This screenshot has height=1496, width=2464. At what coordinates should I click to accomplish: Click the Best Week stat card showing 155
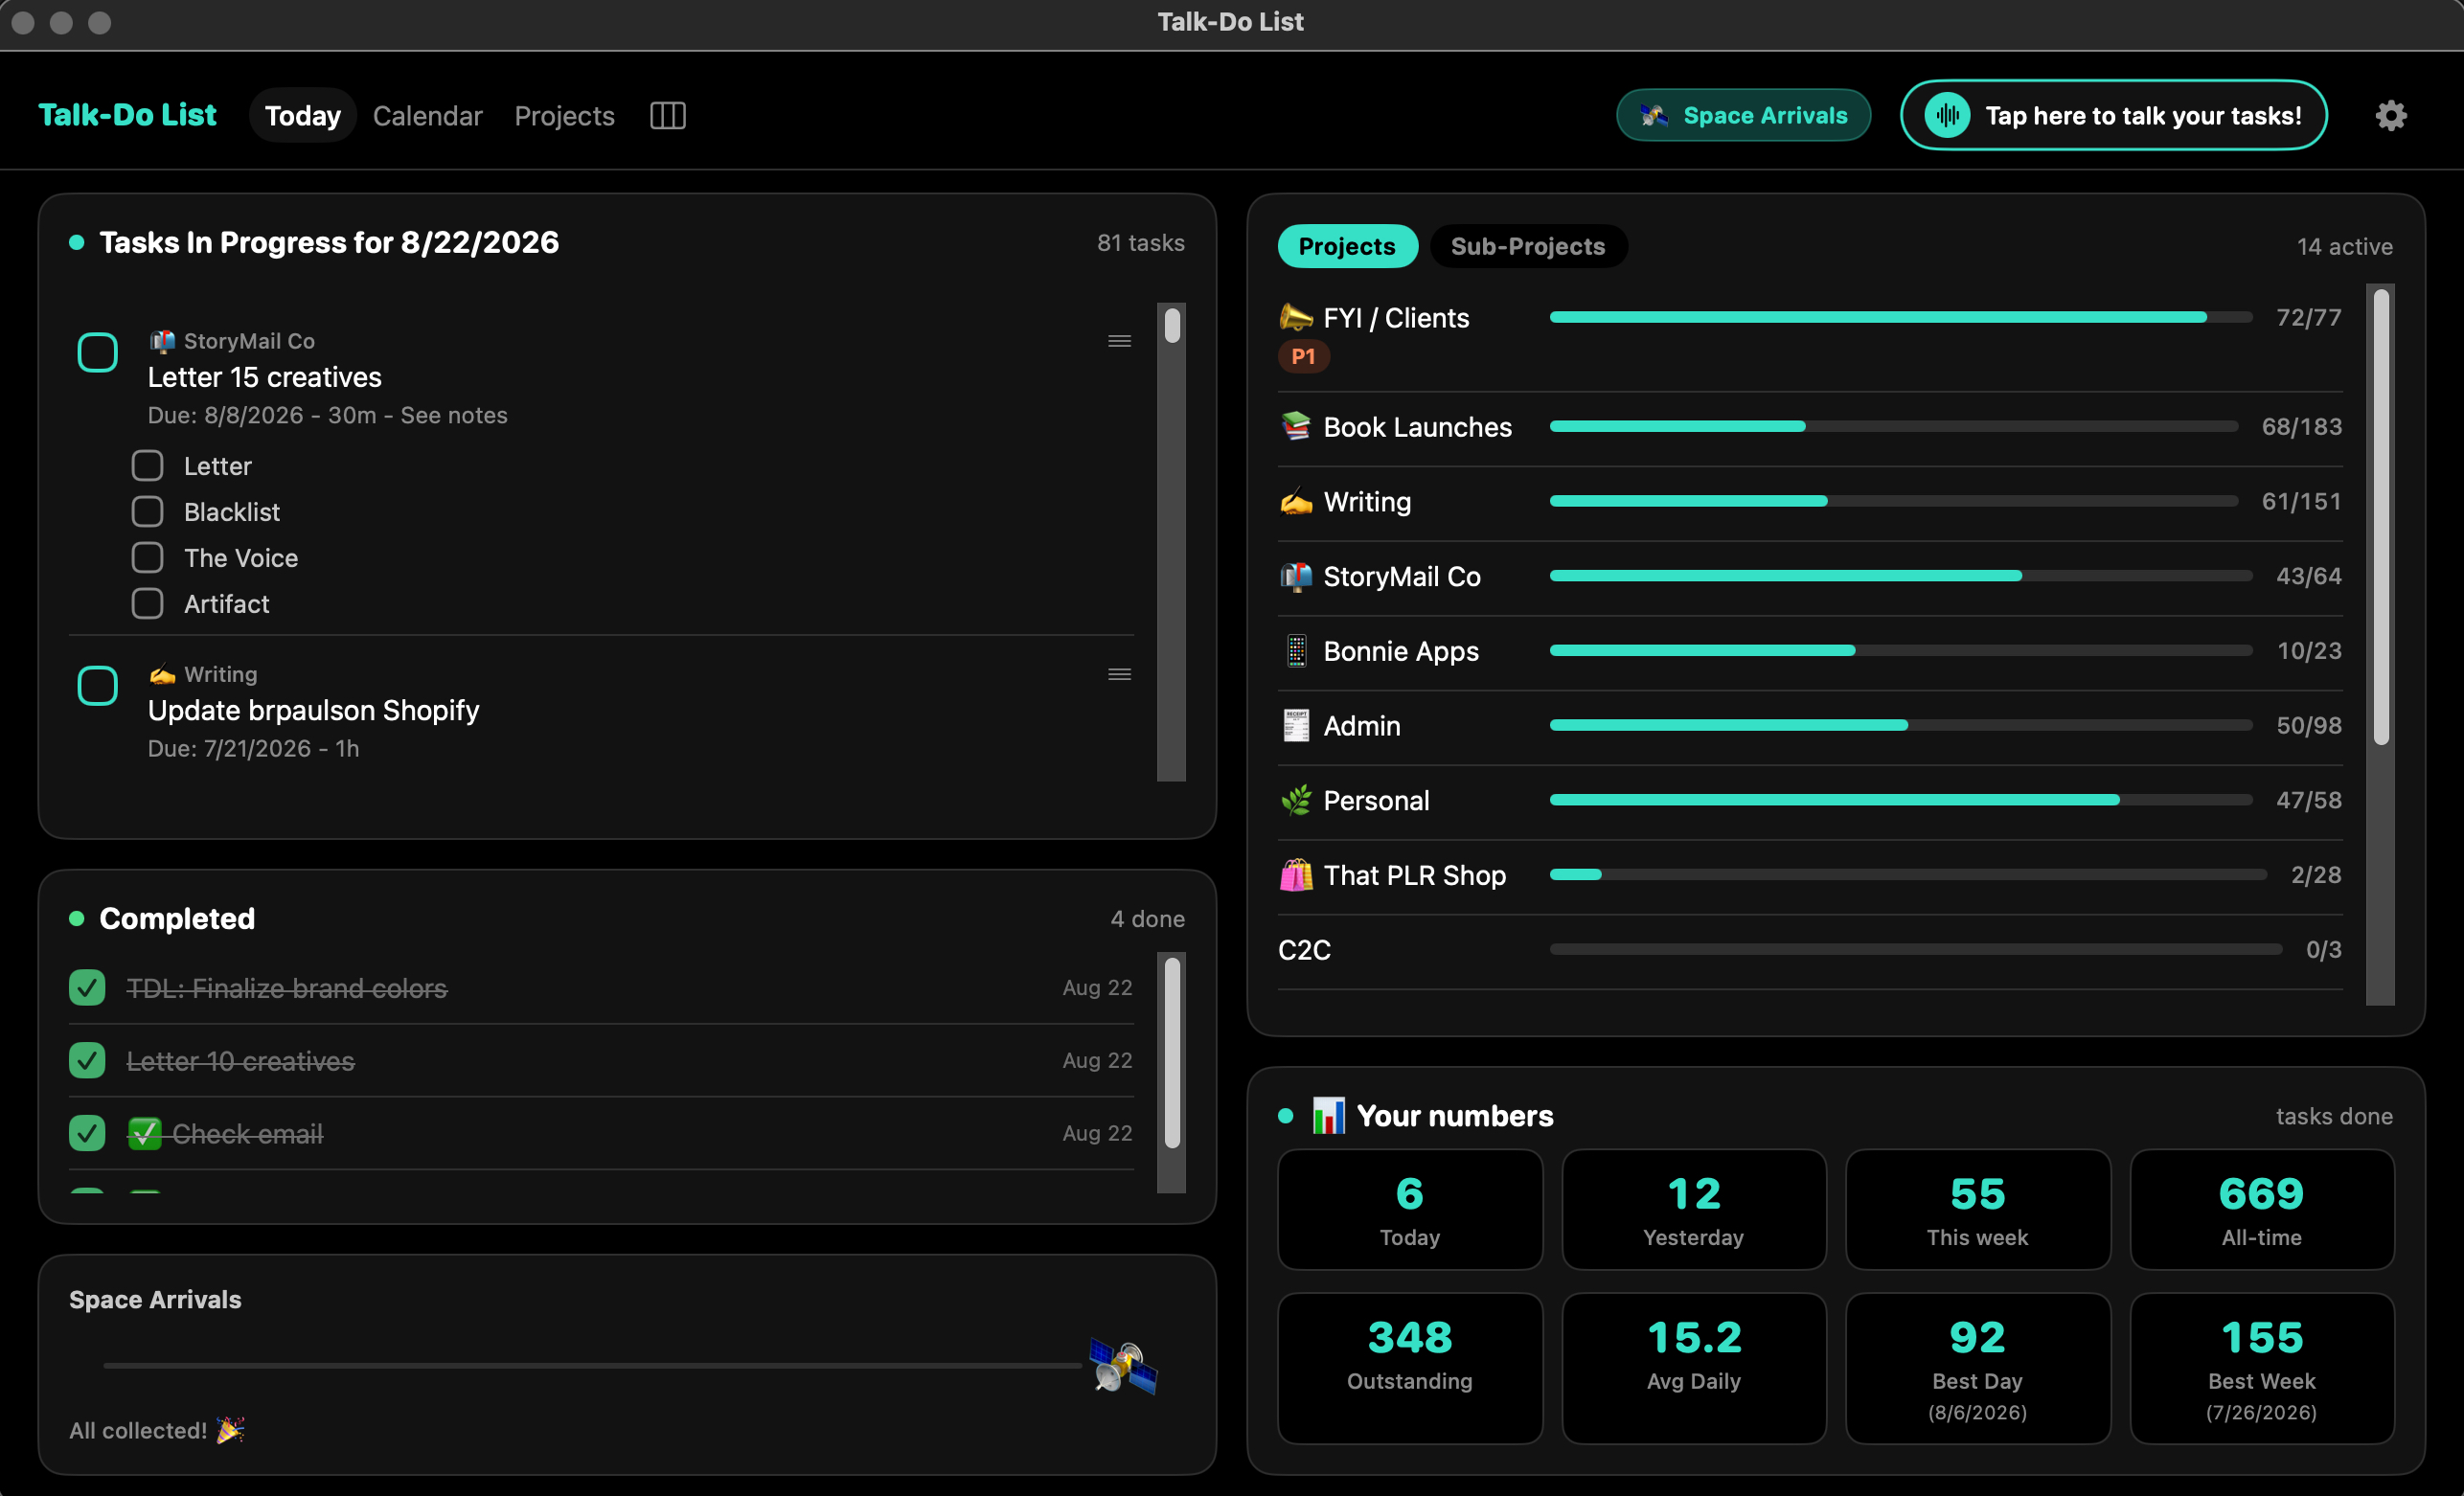[2262, 1368]
